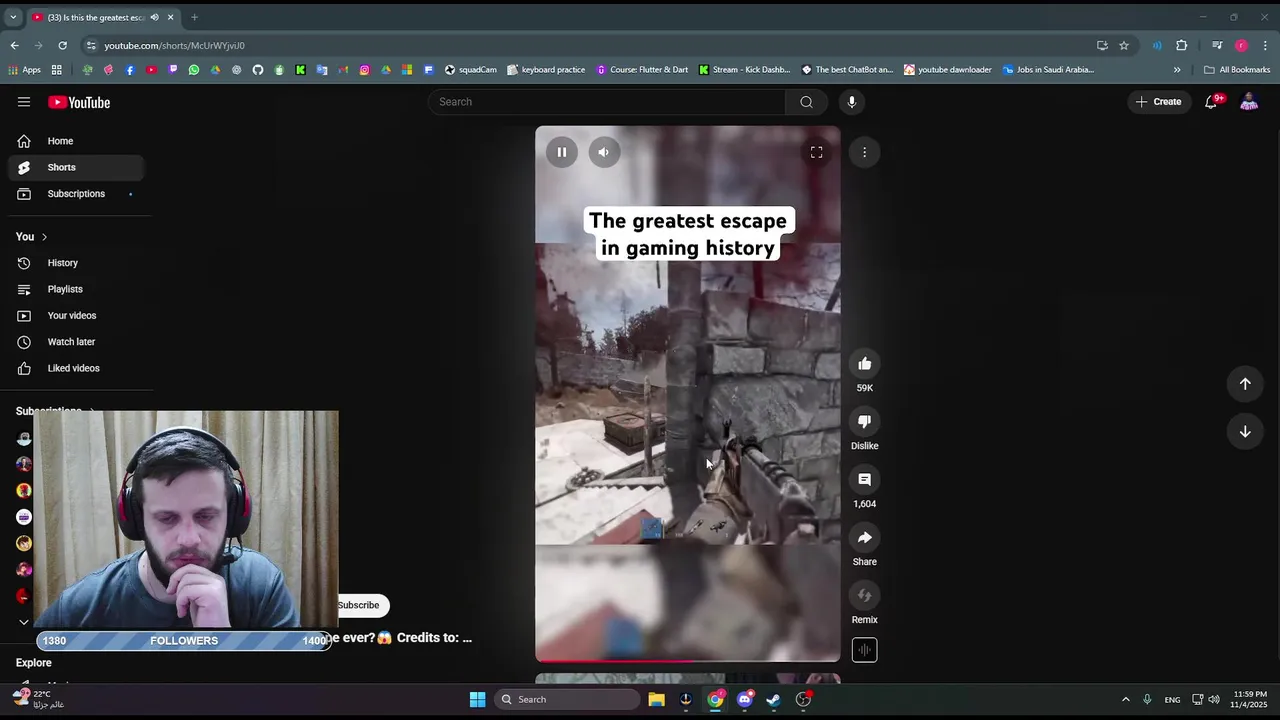Open a new browser tab
This screenshot has height=720, width=1280.
coord(194,17)
